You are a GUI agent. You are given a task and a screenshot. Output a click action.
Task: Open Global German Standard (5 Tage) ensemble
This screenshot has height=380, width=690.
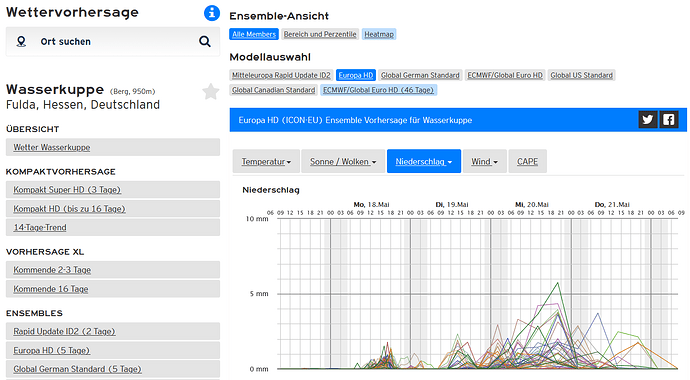113,369
